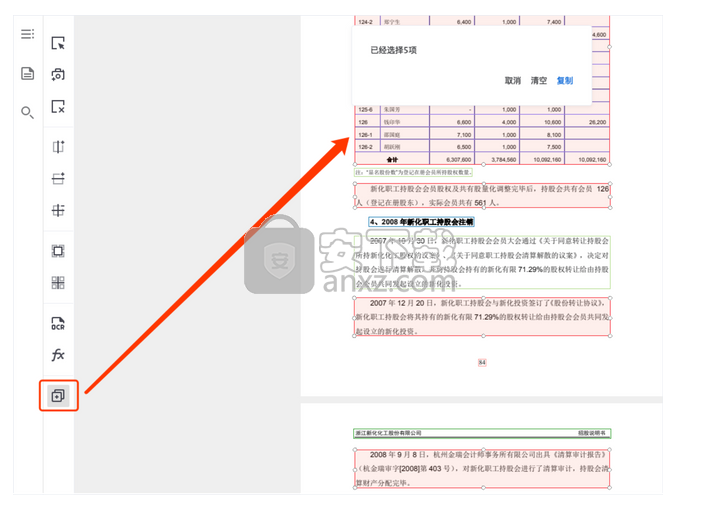Choose the frame outline tool icon

coord(58,250)
